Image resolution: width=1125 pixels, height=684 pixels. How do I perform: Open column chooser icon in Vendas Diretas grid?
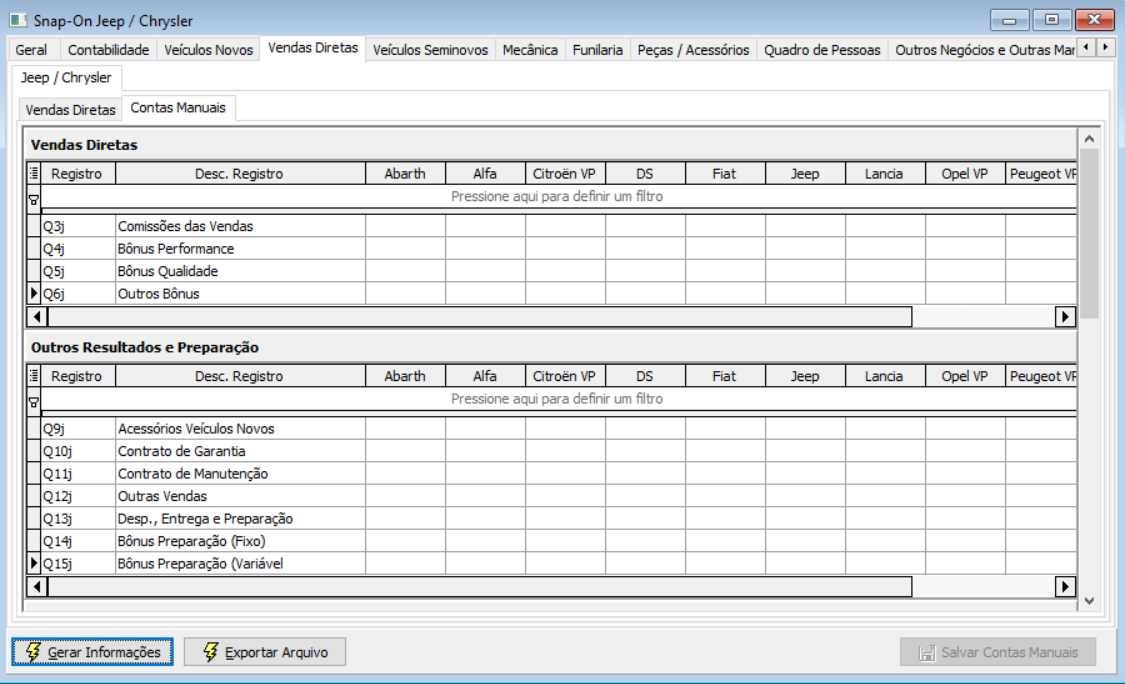point(34,173)
